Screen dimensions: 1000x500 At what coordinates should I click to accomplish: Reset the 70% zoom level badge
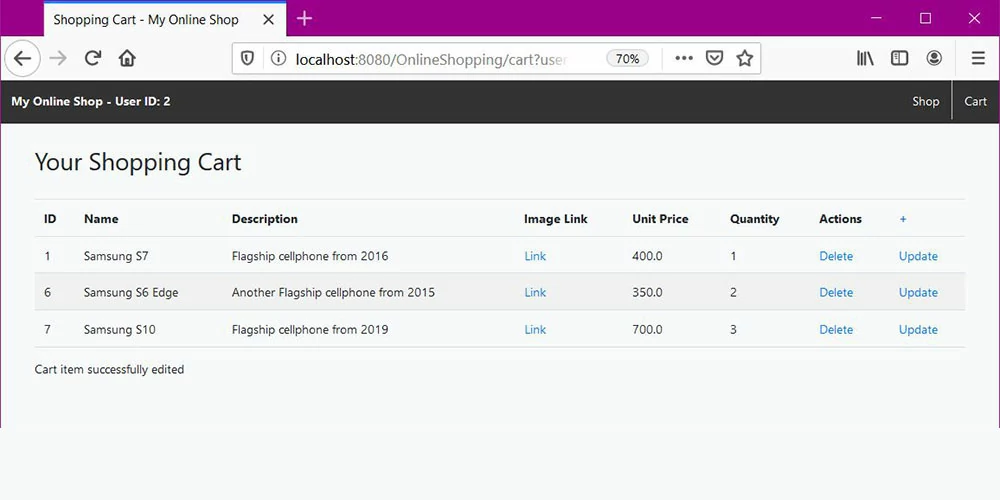click(628, 59)
